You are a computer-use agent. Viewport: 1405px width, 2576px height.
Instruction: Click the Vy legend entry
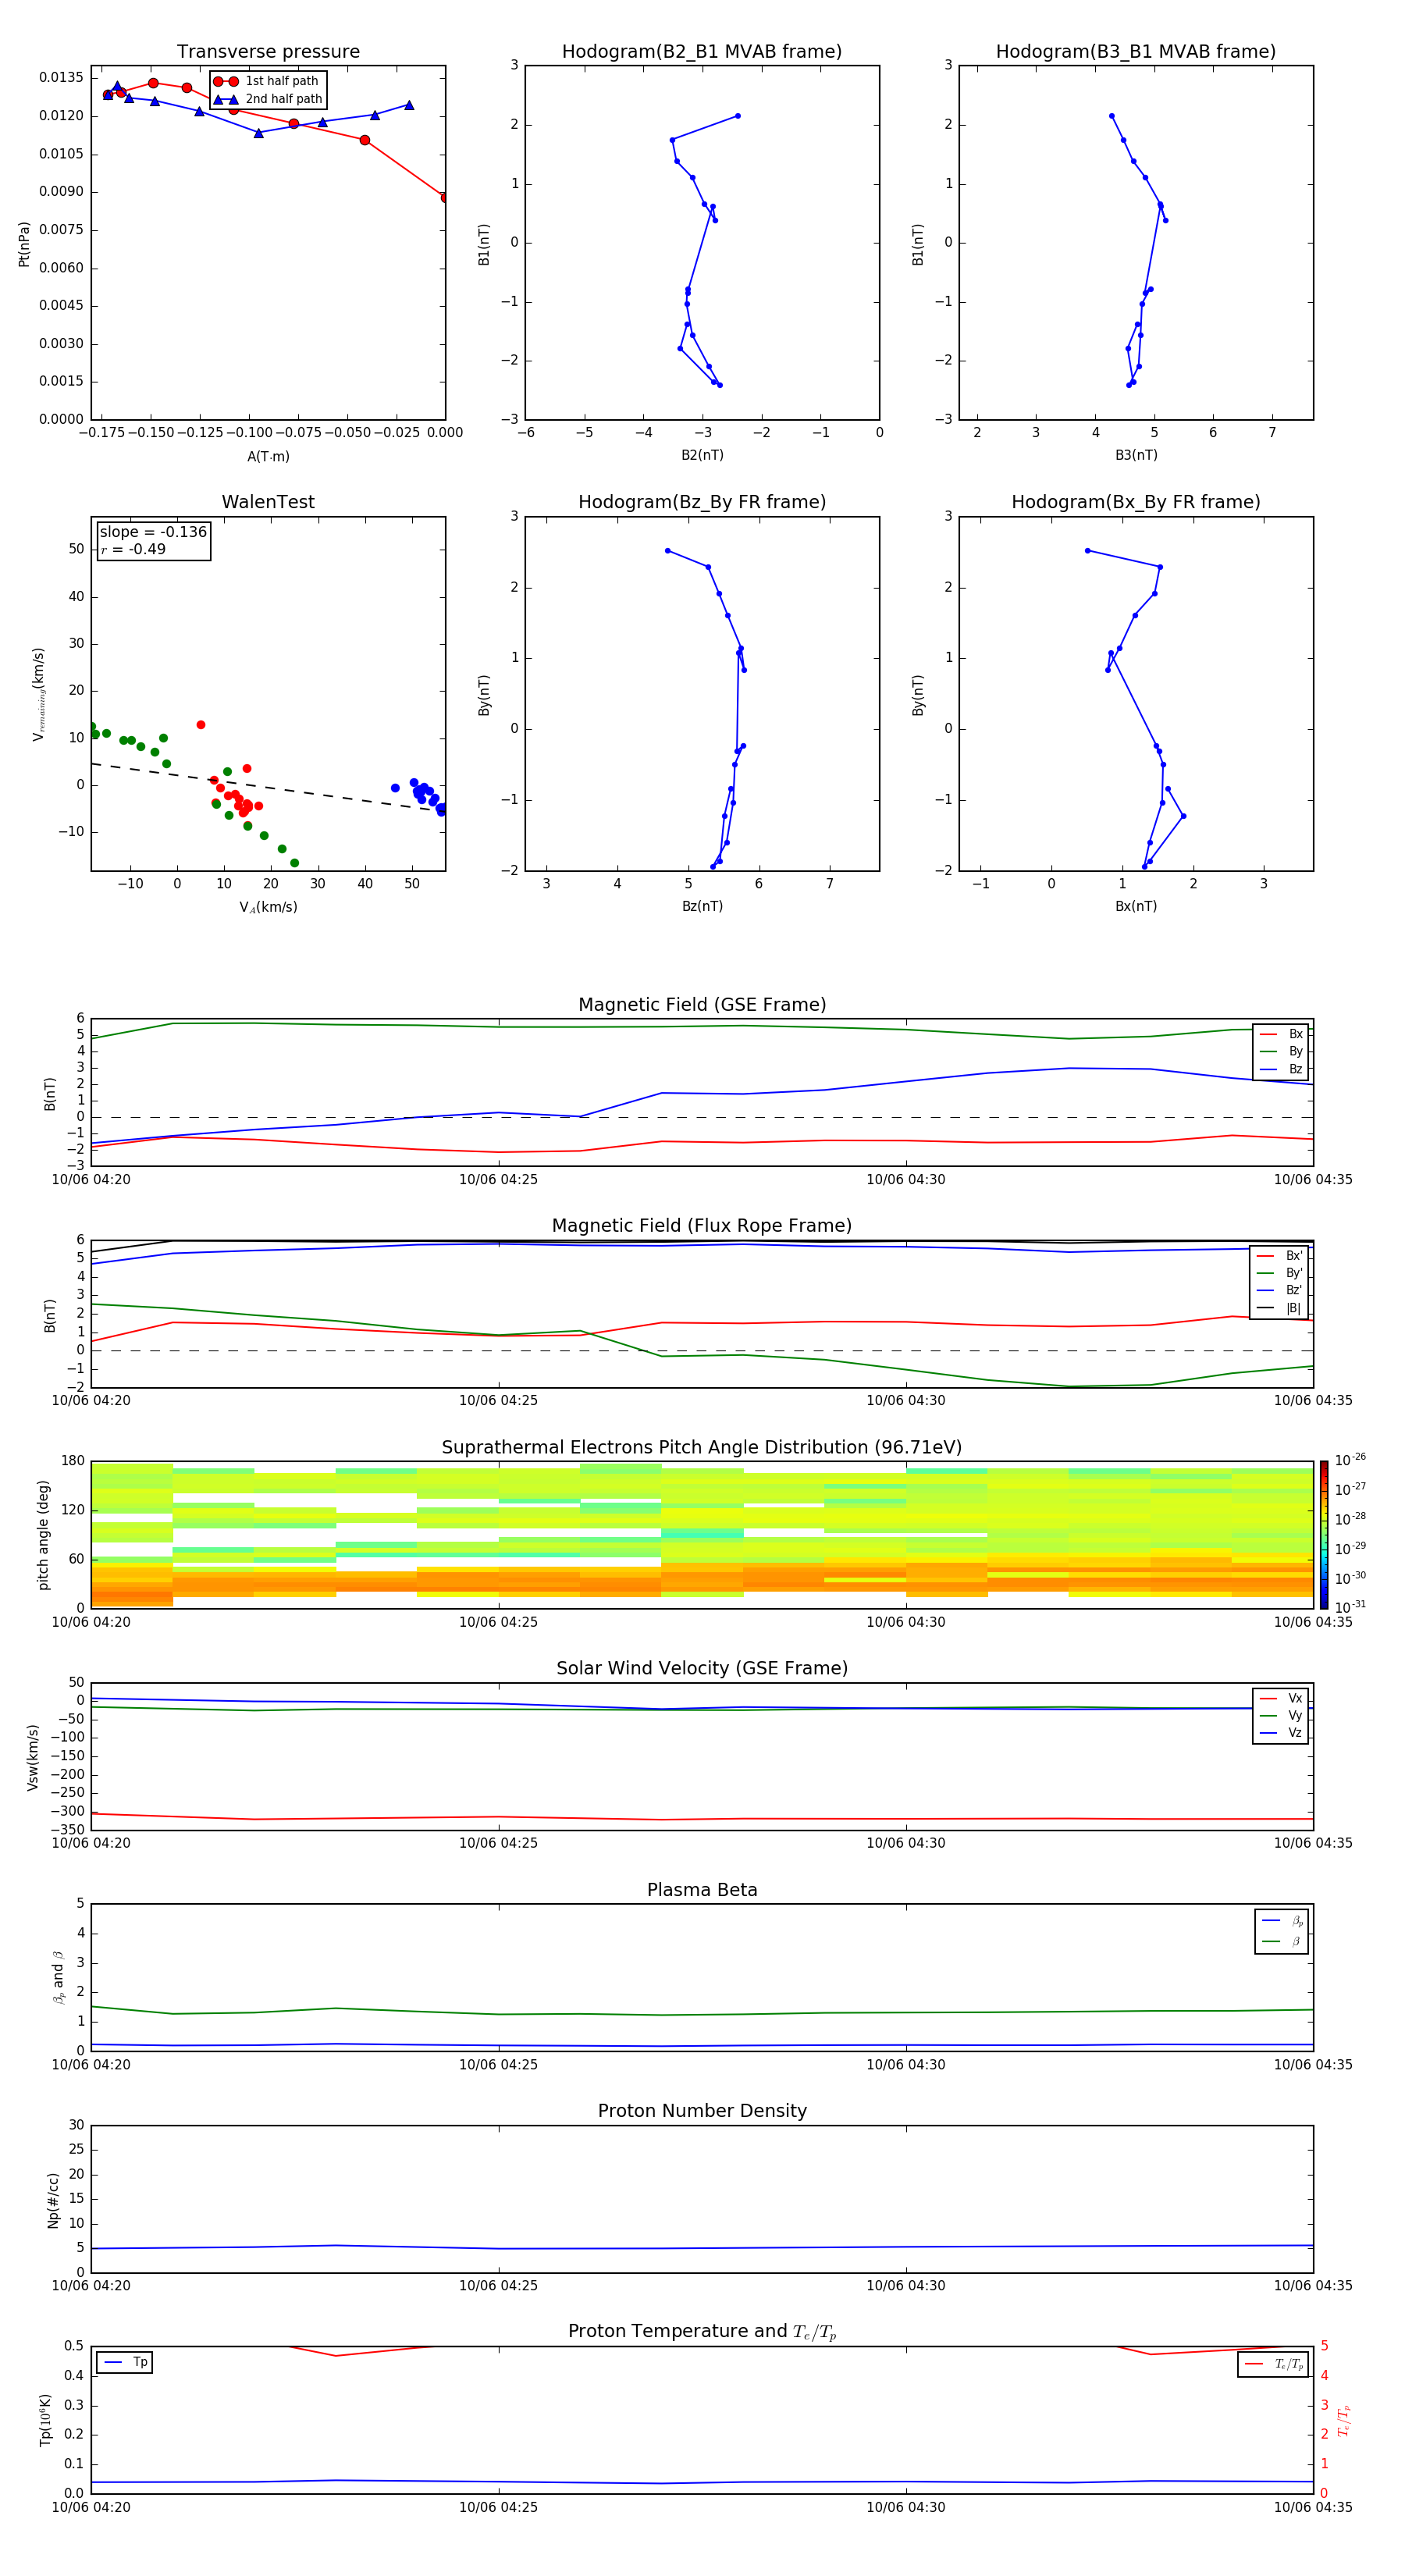1281,1715
